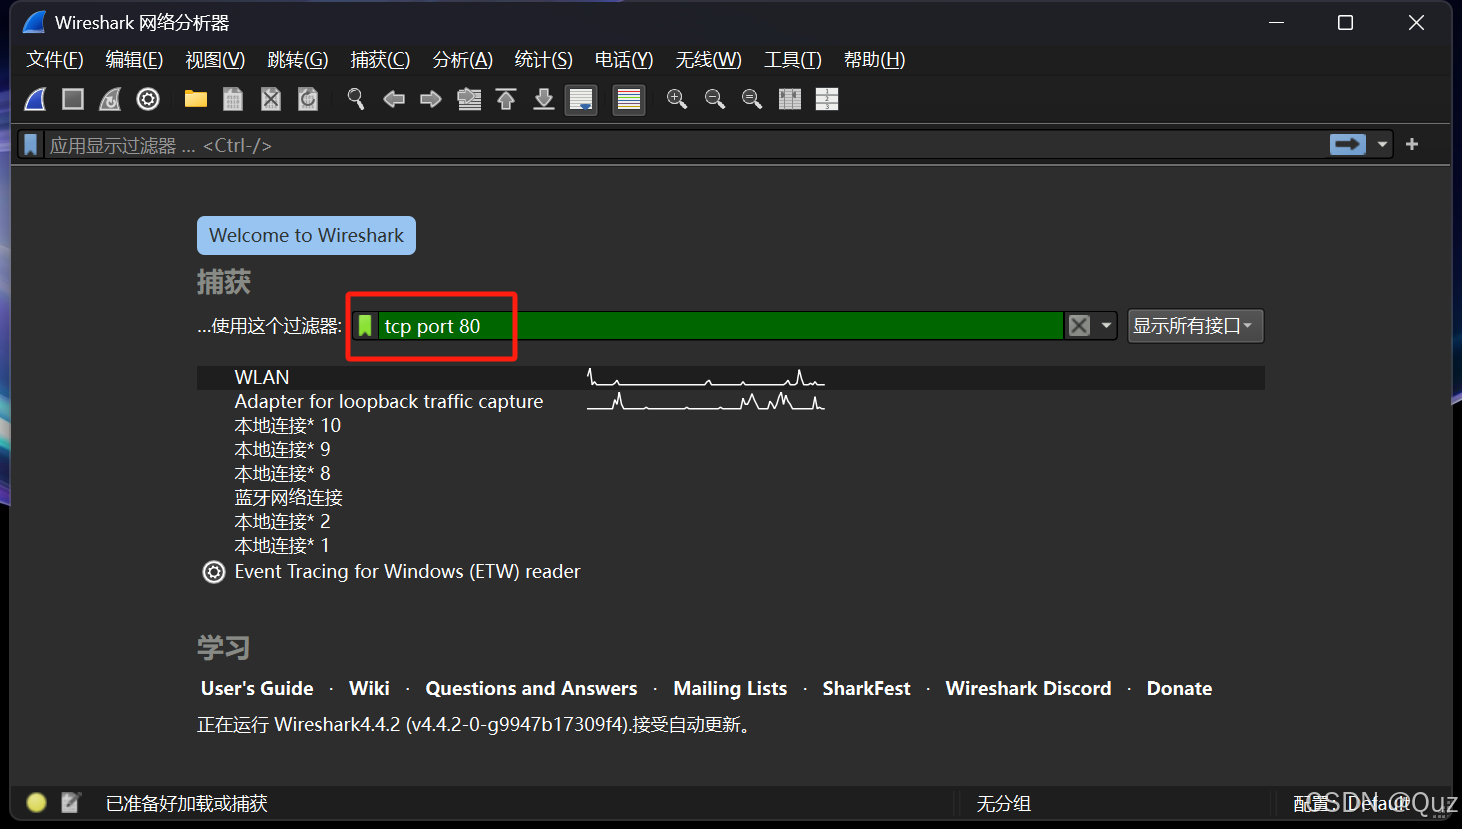This screenshot has width=1462, height=829.
Task: Click the capture filter green bookmark icon
Action: 365,326
